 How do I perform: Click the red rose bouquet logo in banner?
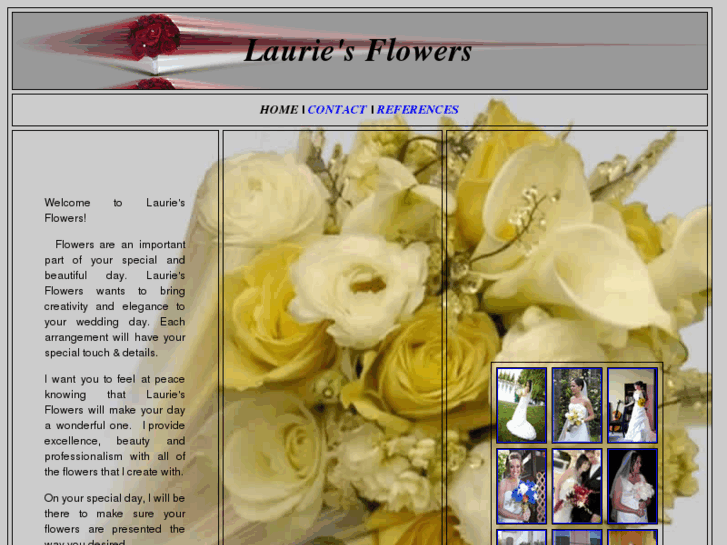[x=153, y=37]
